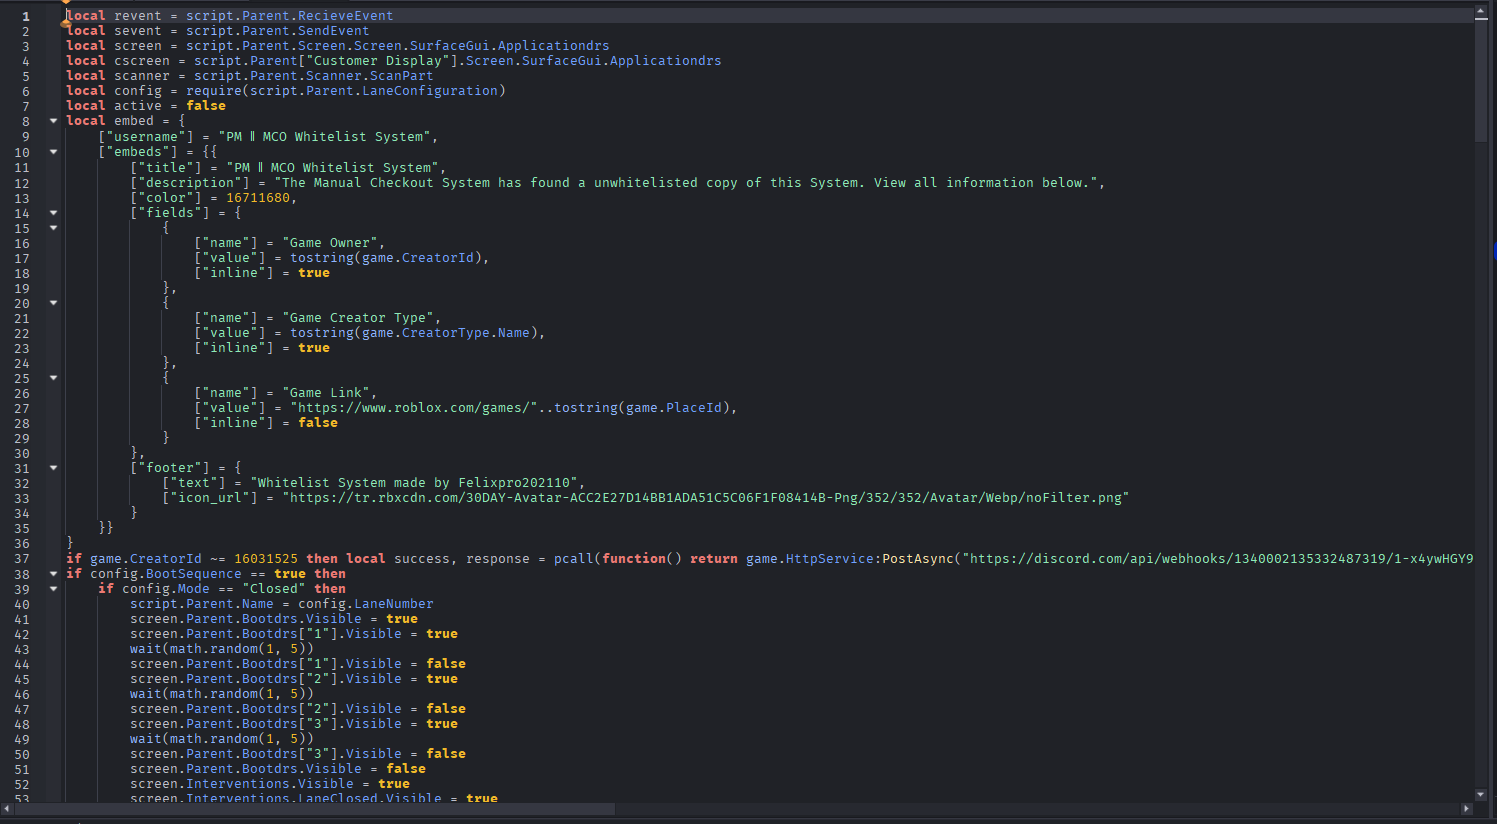Click the horizontal scrollbar right arrow

(1466, 808)
